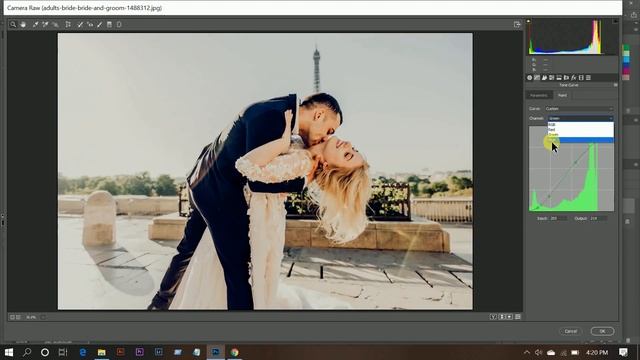
Task: Open the Curve preset dropdown
Action: [x=579, y=109]
